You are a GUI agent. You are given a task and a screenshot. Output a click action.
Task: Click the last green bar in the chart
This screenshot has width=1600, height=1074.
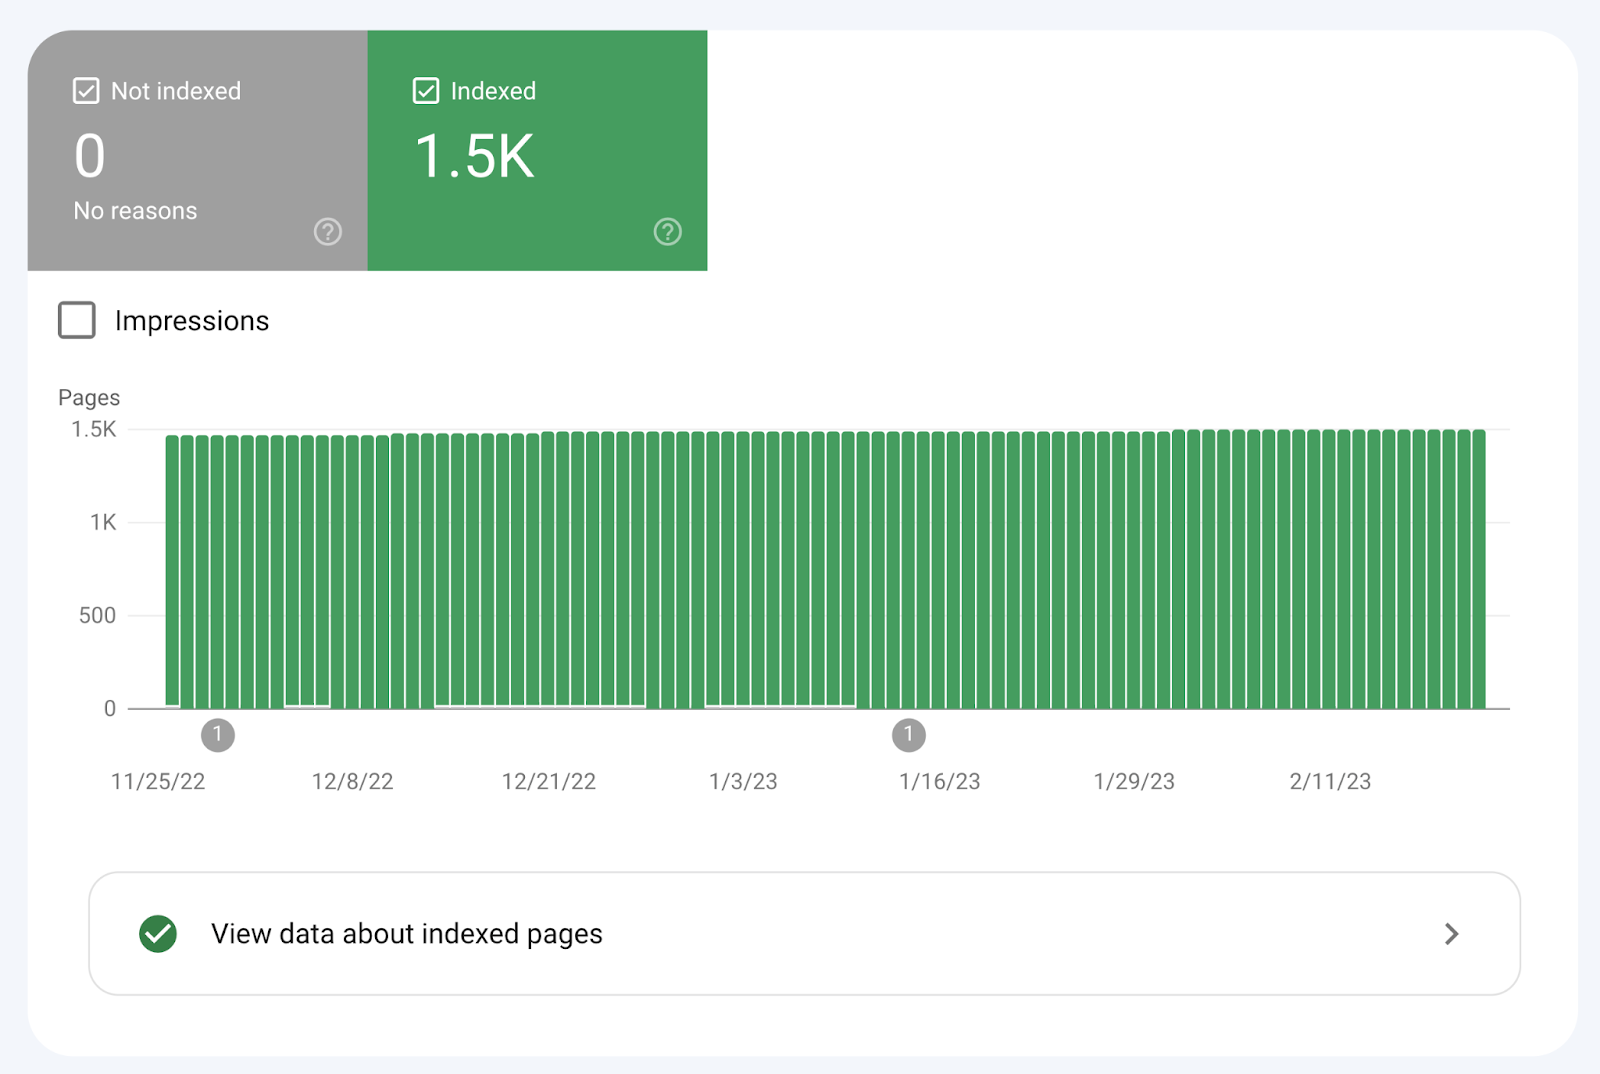(x=1478, y=570)
